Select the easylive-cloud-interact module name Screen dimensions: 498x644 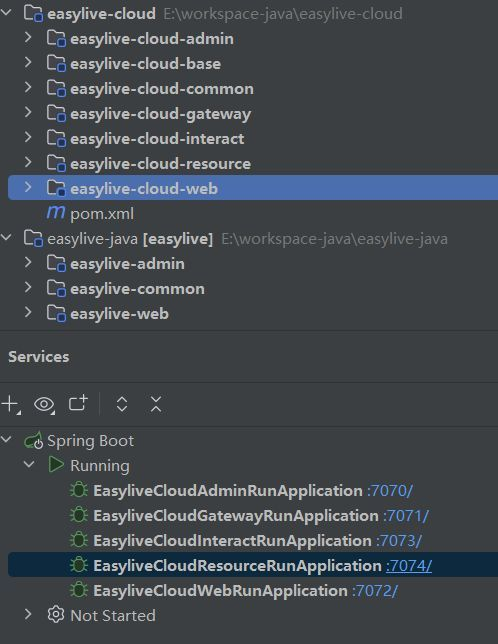click(x=157, y=139)
